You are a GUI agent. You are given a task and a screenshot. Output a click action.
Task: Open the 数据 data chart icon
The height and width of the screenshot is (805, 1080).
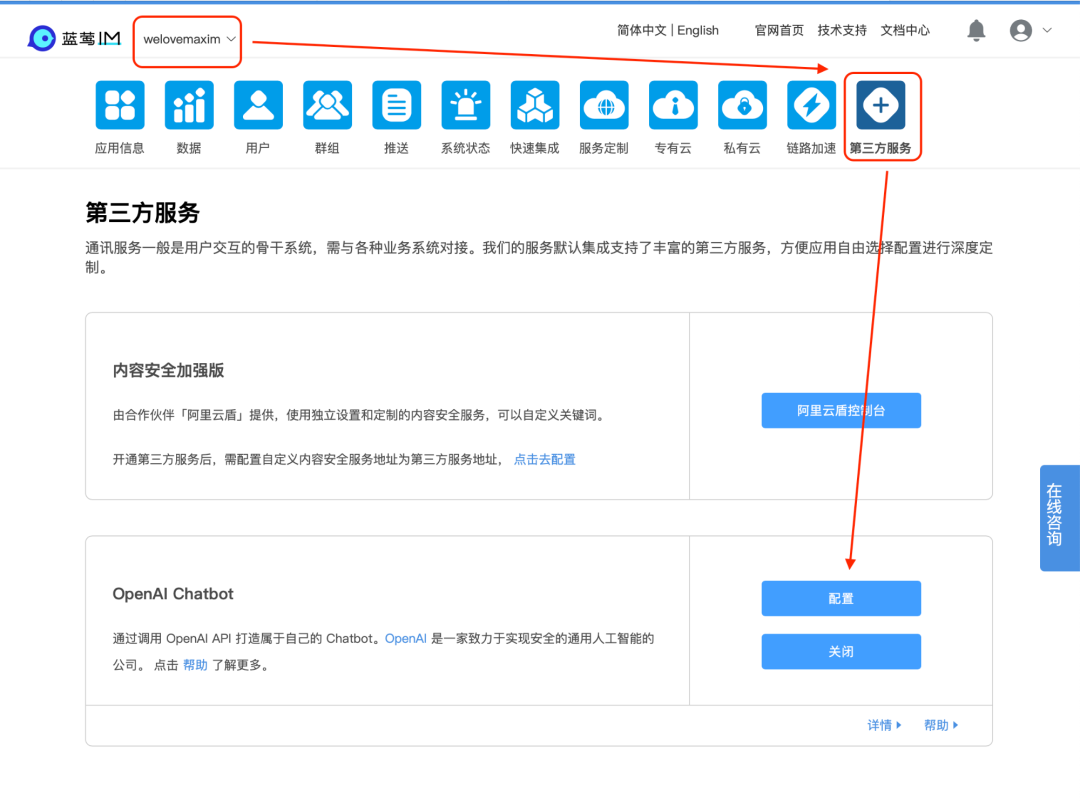[189, 105]
